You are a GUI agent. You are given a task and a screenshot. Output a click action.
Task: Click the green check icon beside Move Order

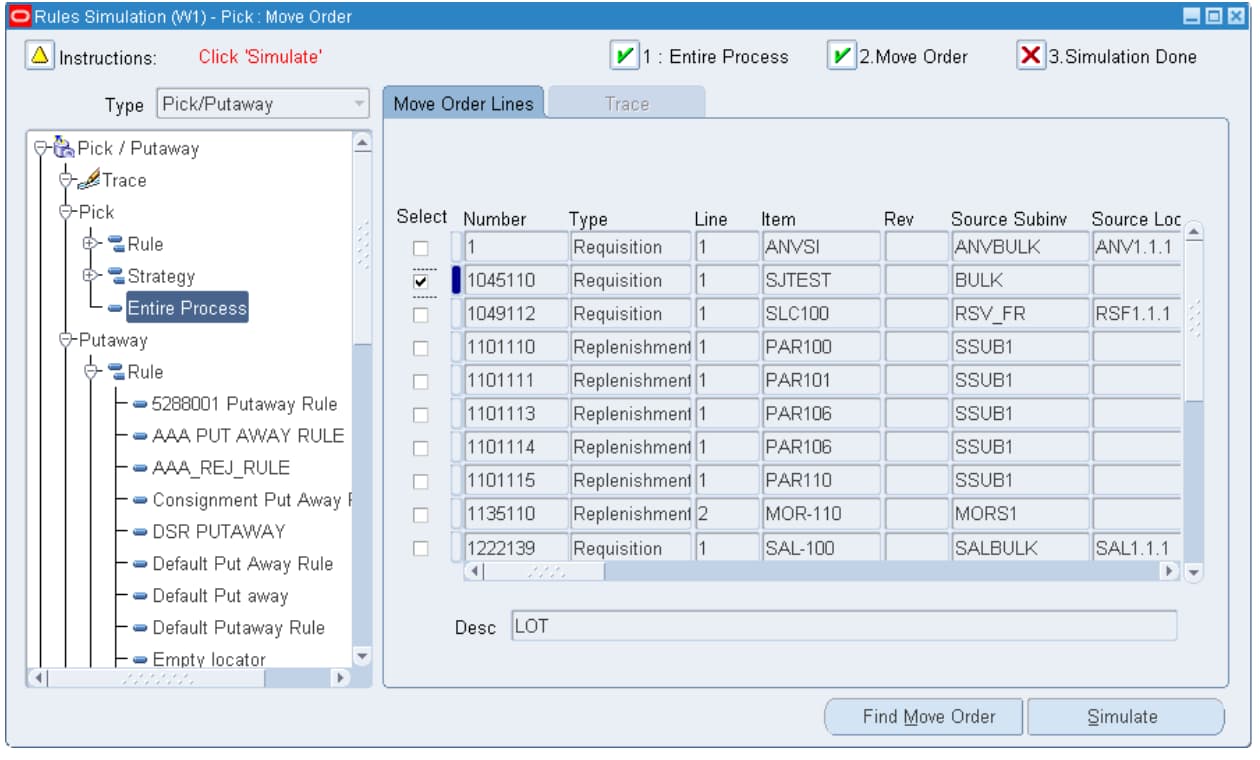(841, 56)
